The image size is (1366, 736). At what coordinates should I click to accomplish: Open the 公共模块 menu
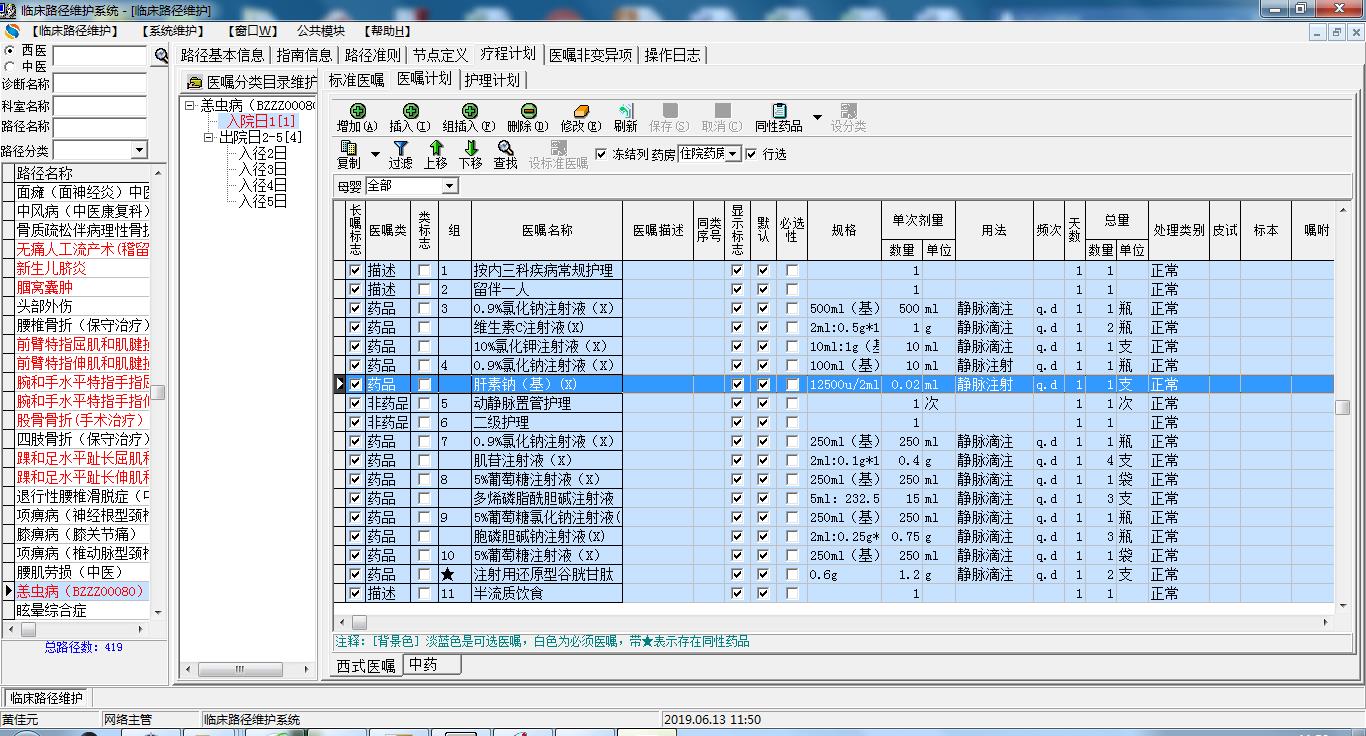(x=320, y=31)
